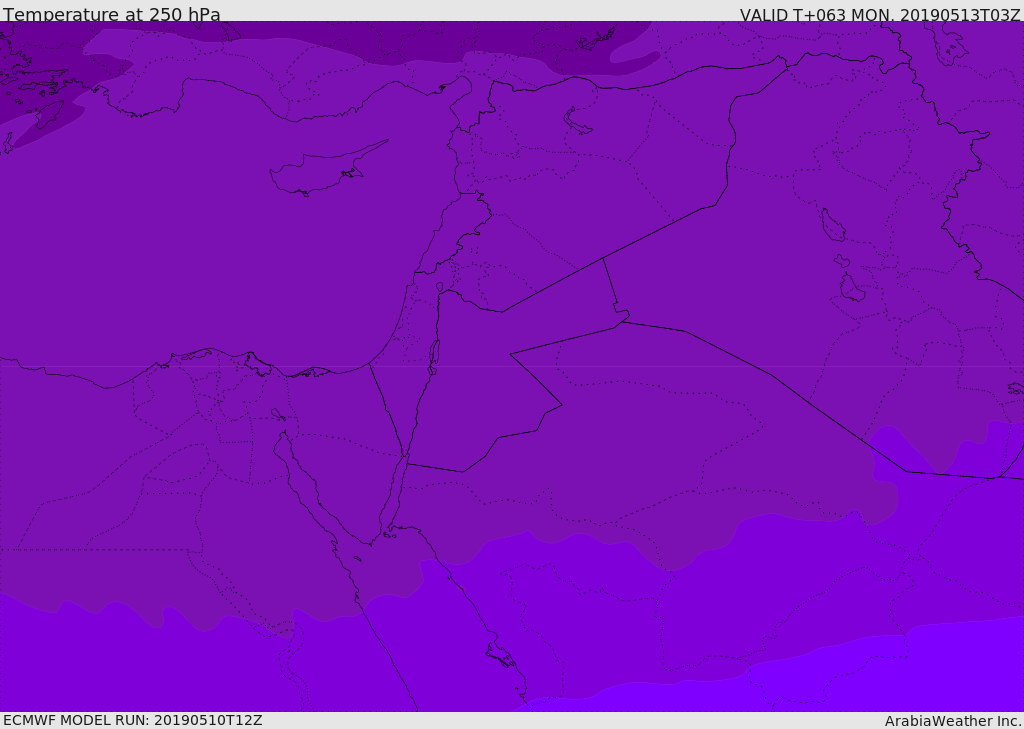Click the 'VALID T+063 MON. 20190513T03Z' timestamp

point(880,14)
